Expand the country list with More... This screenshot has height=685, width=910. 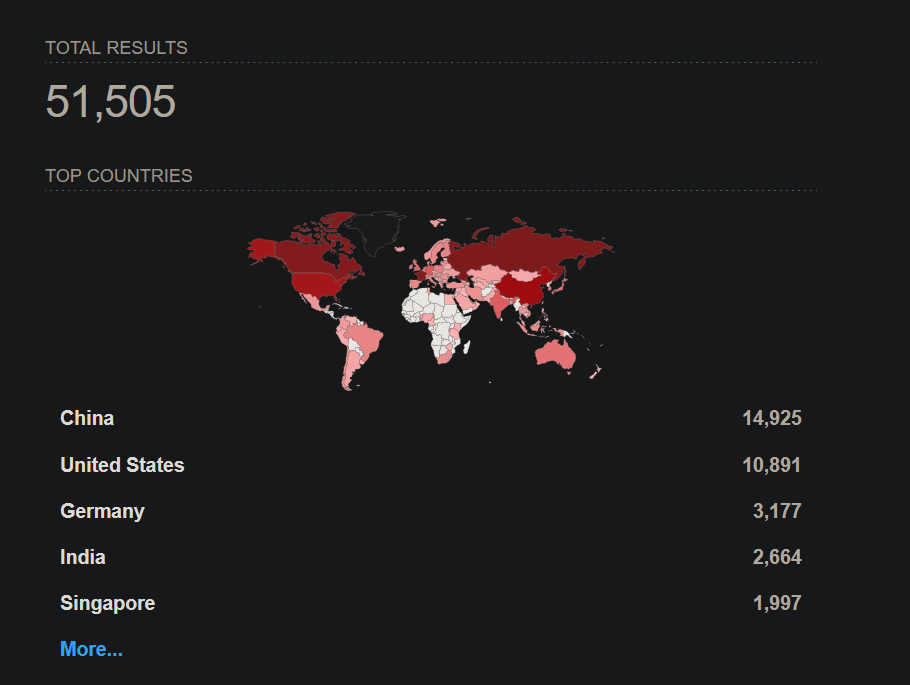pos(91,649)
